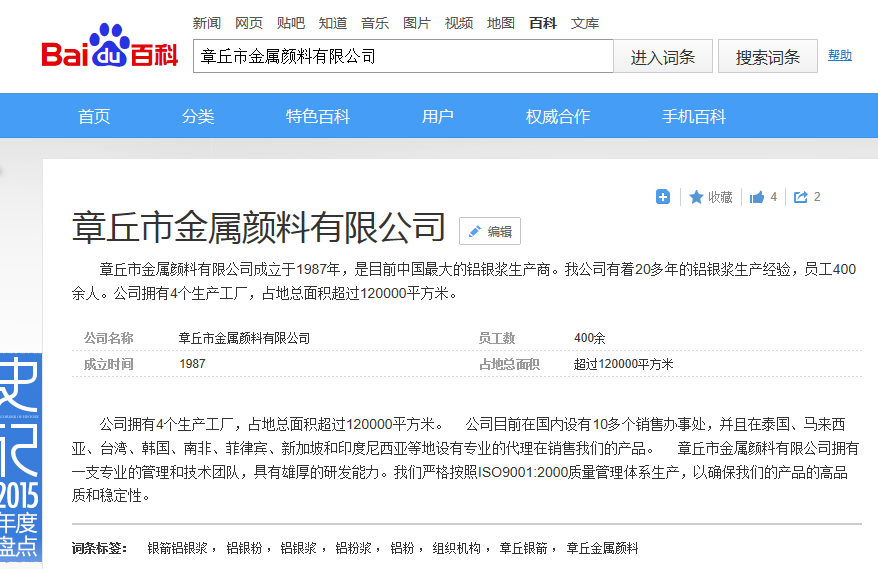878x569 pixels.
Task: Select the 分类 navigation tab
Action: 198,116
